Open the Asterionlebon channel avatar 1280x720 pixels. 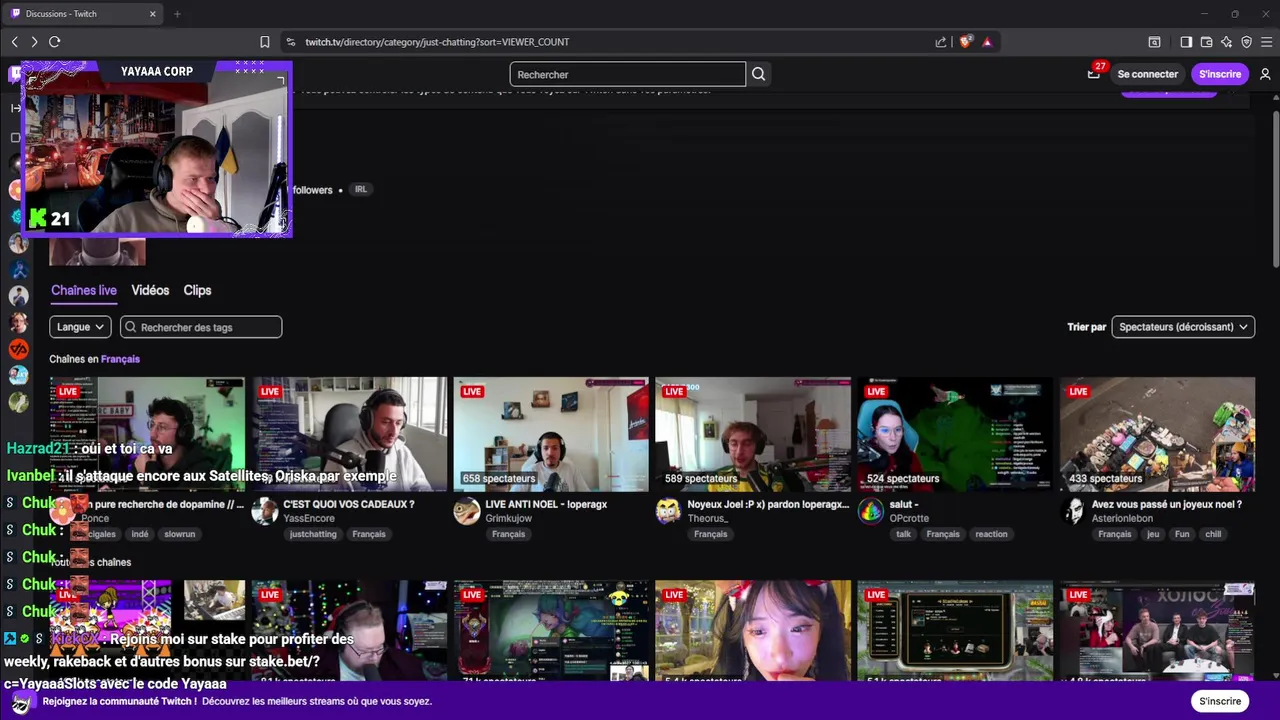point(1073,511)
